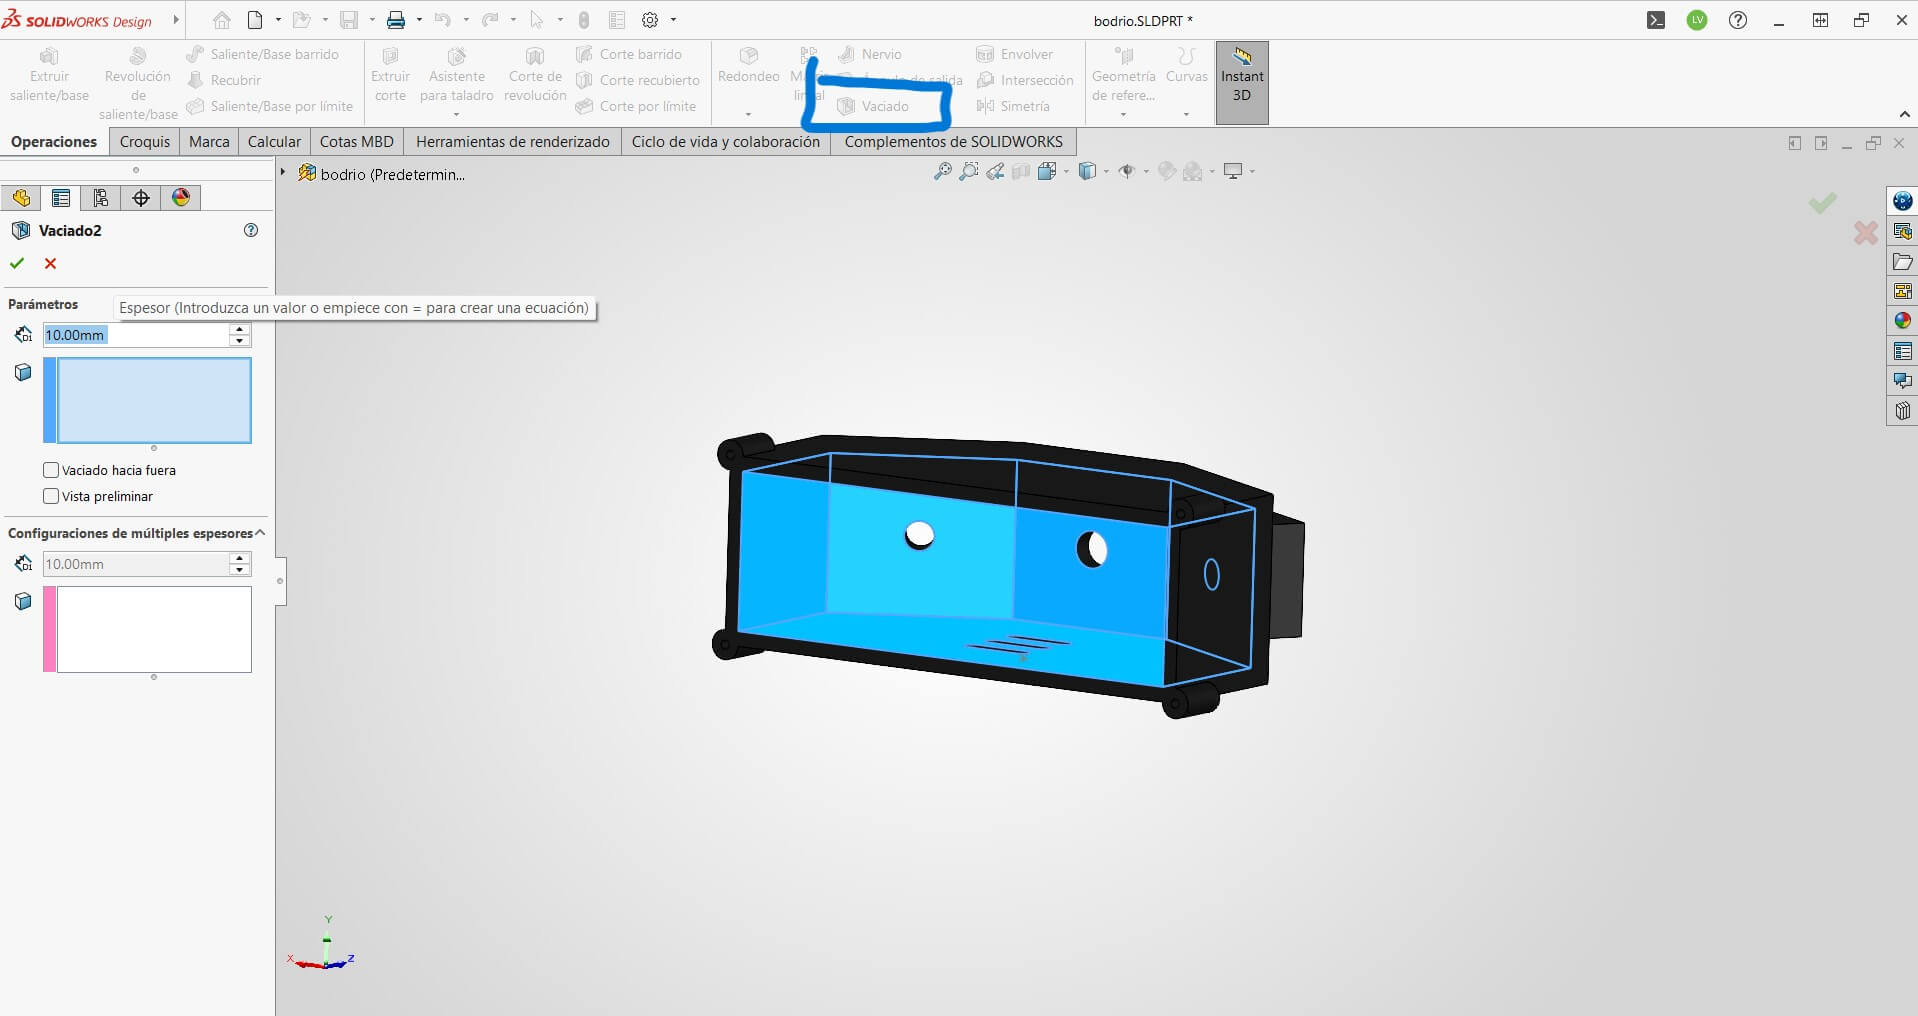Open the user account avatar
The width and height of the screenshot is (1918, 1016).
coord(1697,20)
